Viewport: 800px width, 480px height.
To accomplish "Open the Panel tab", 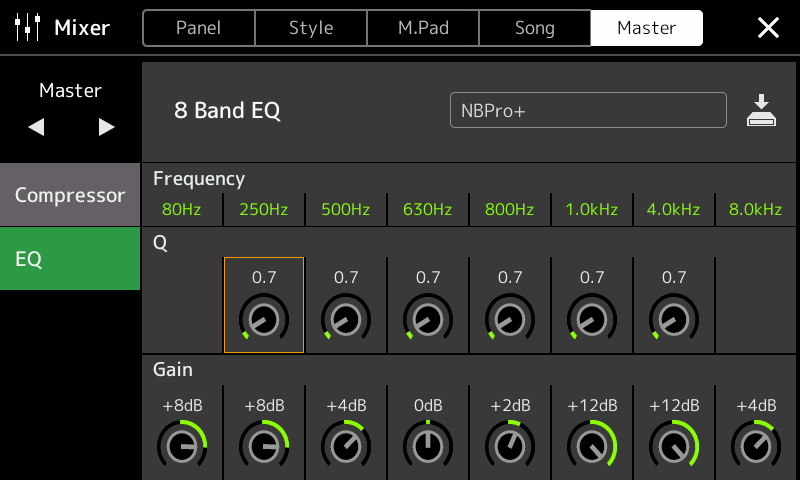I will (x=199, y=28).
